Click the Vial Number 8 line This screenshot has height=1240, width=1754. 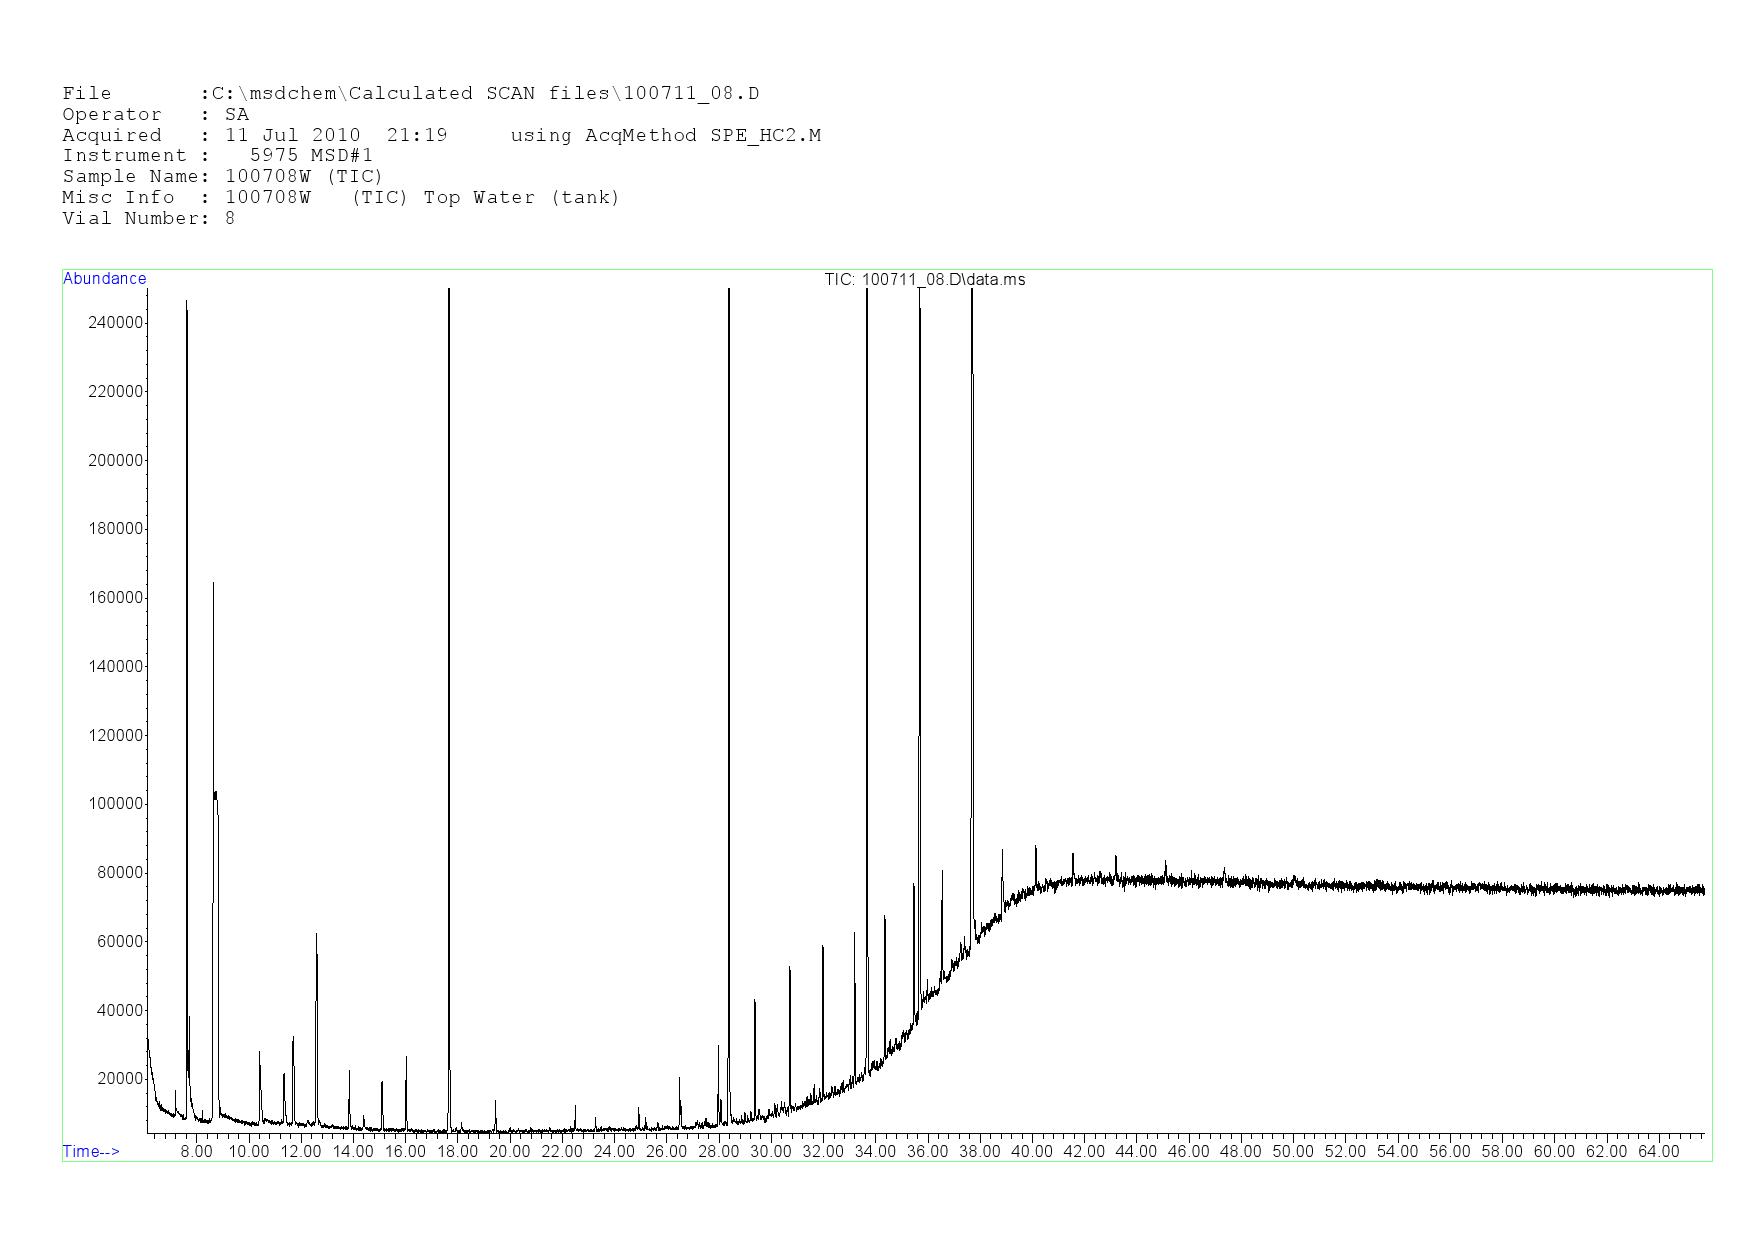[x=148, y=219]
